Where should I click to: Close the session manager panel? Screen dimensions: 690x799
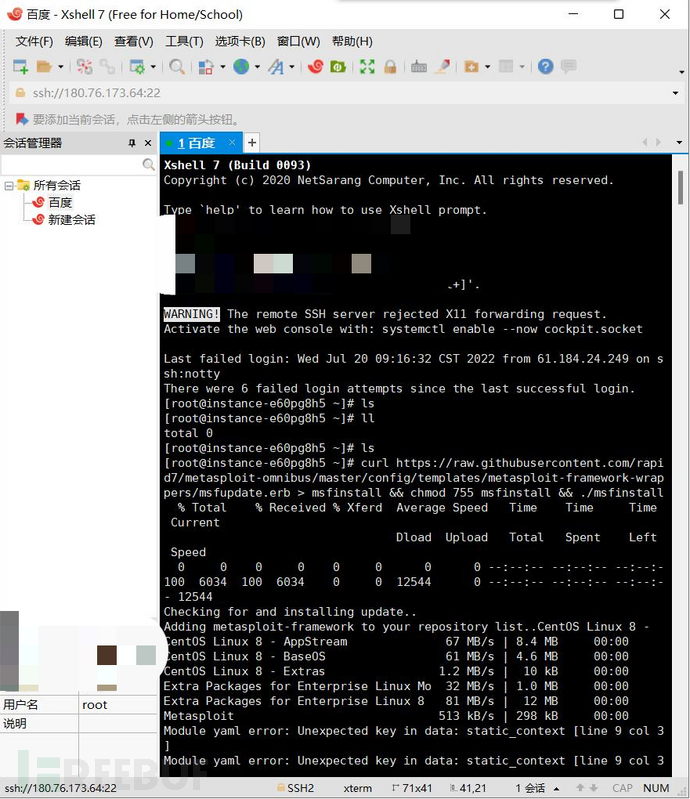pos(148,143)
